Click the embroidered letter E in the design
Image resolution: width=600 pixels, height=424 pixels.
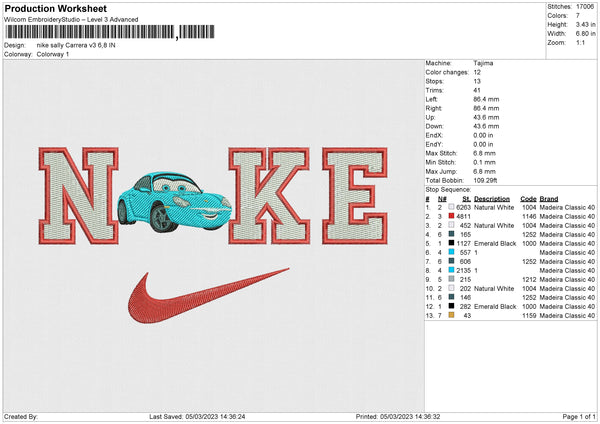pyautogui.click(x=355, y=196)
